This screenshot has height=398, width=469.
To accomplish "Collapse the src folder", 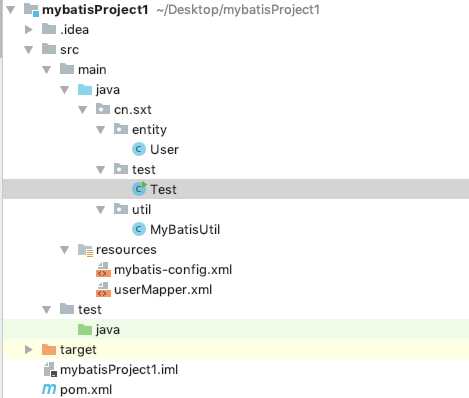I will click(29, 50).
